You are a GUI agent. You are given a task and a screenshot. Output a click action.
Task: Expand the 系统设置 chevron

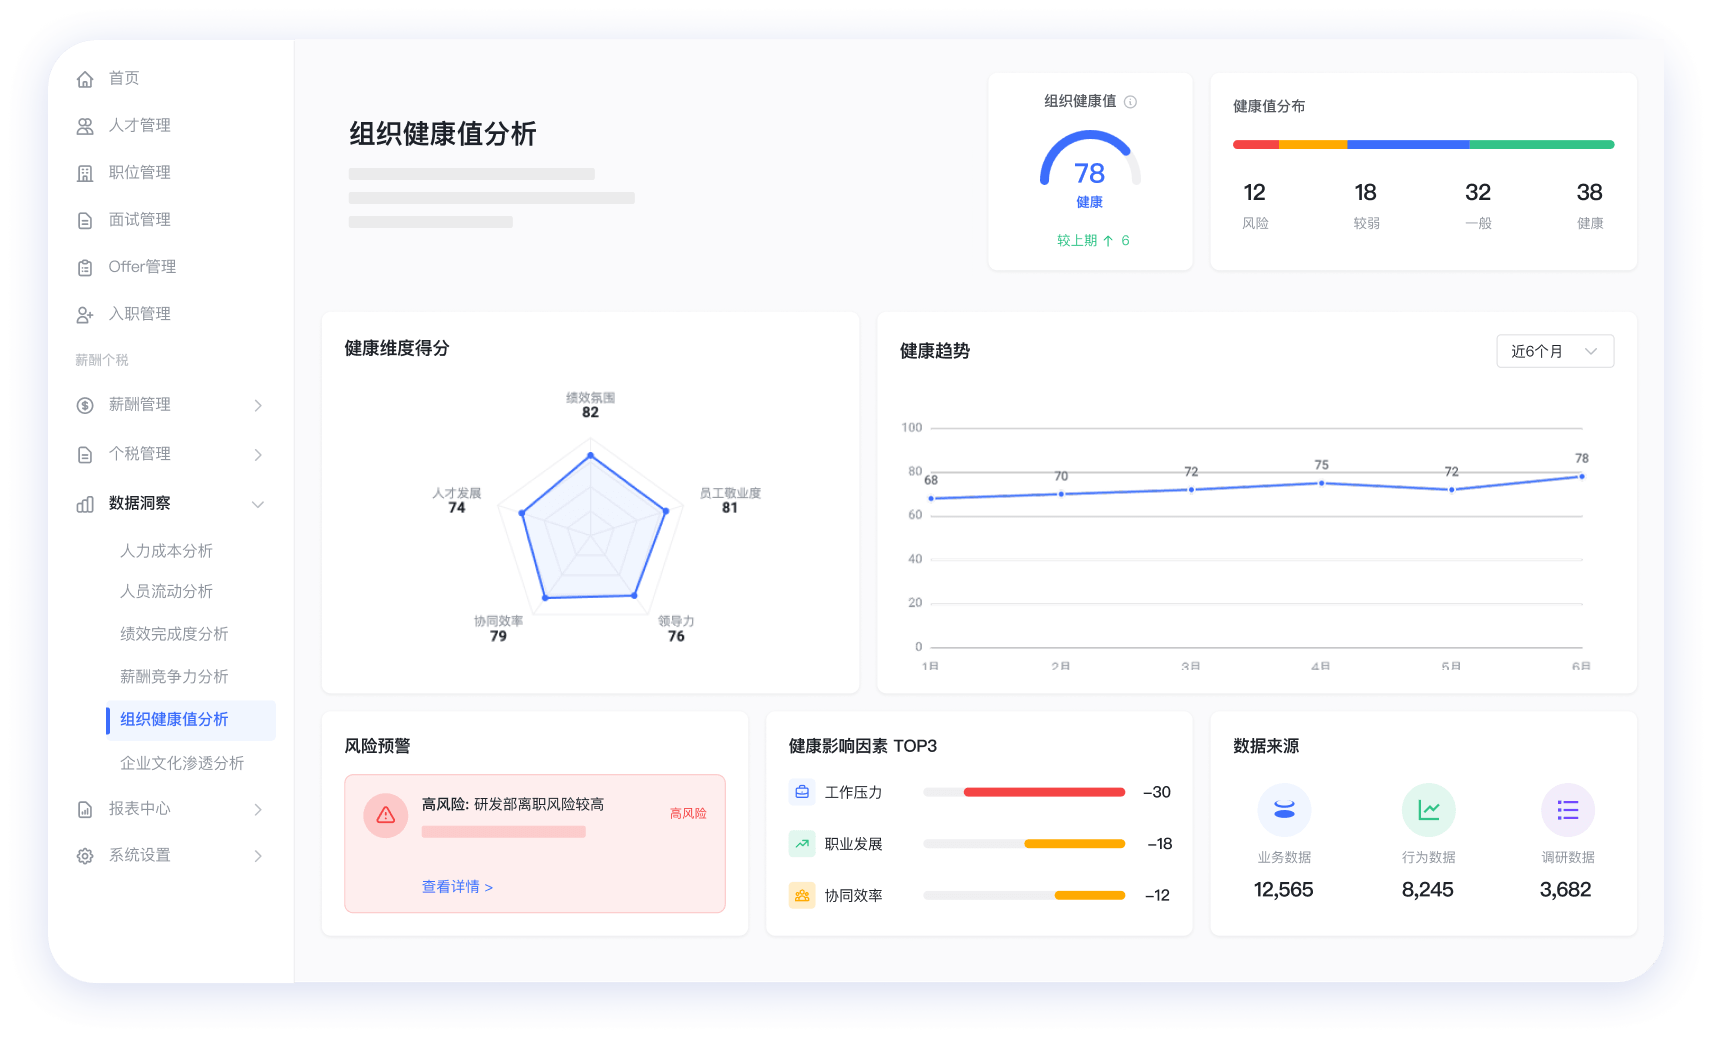point(258,856)
